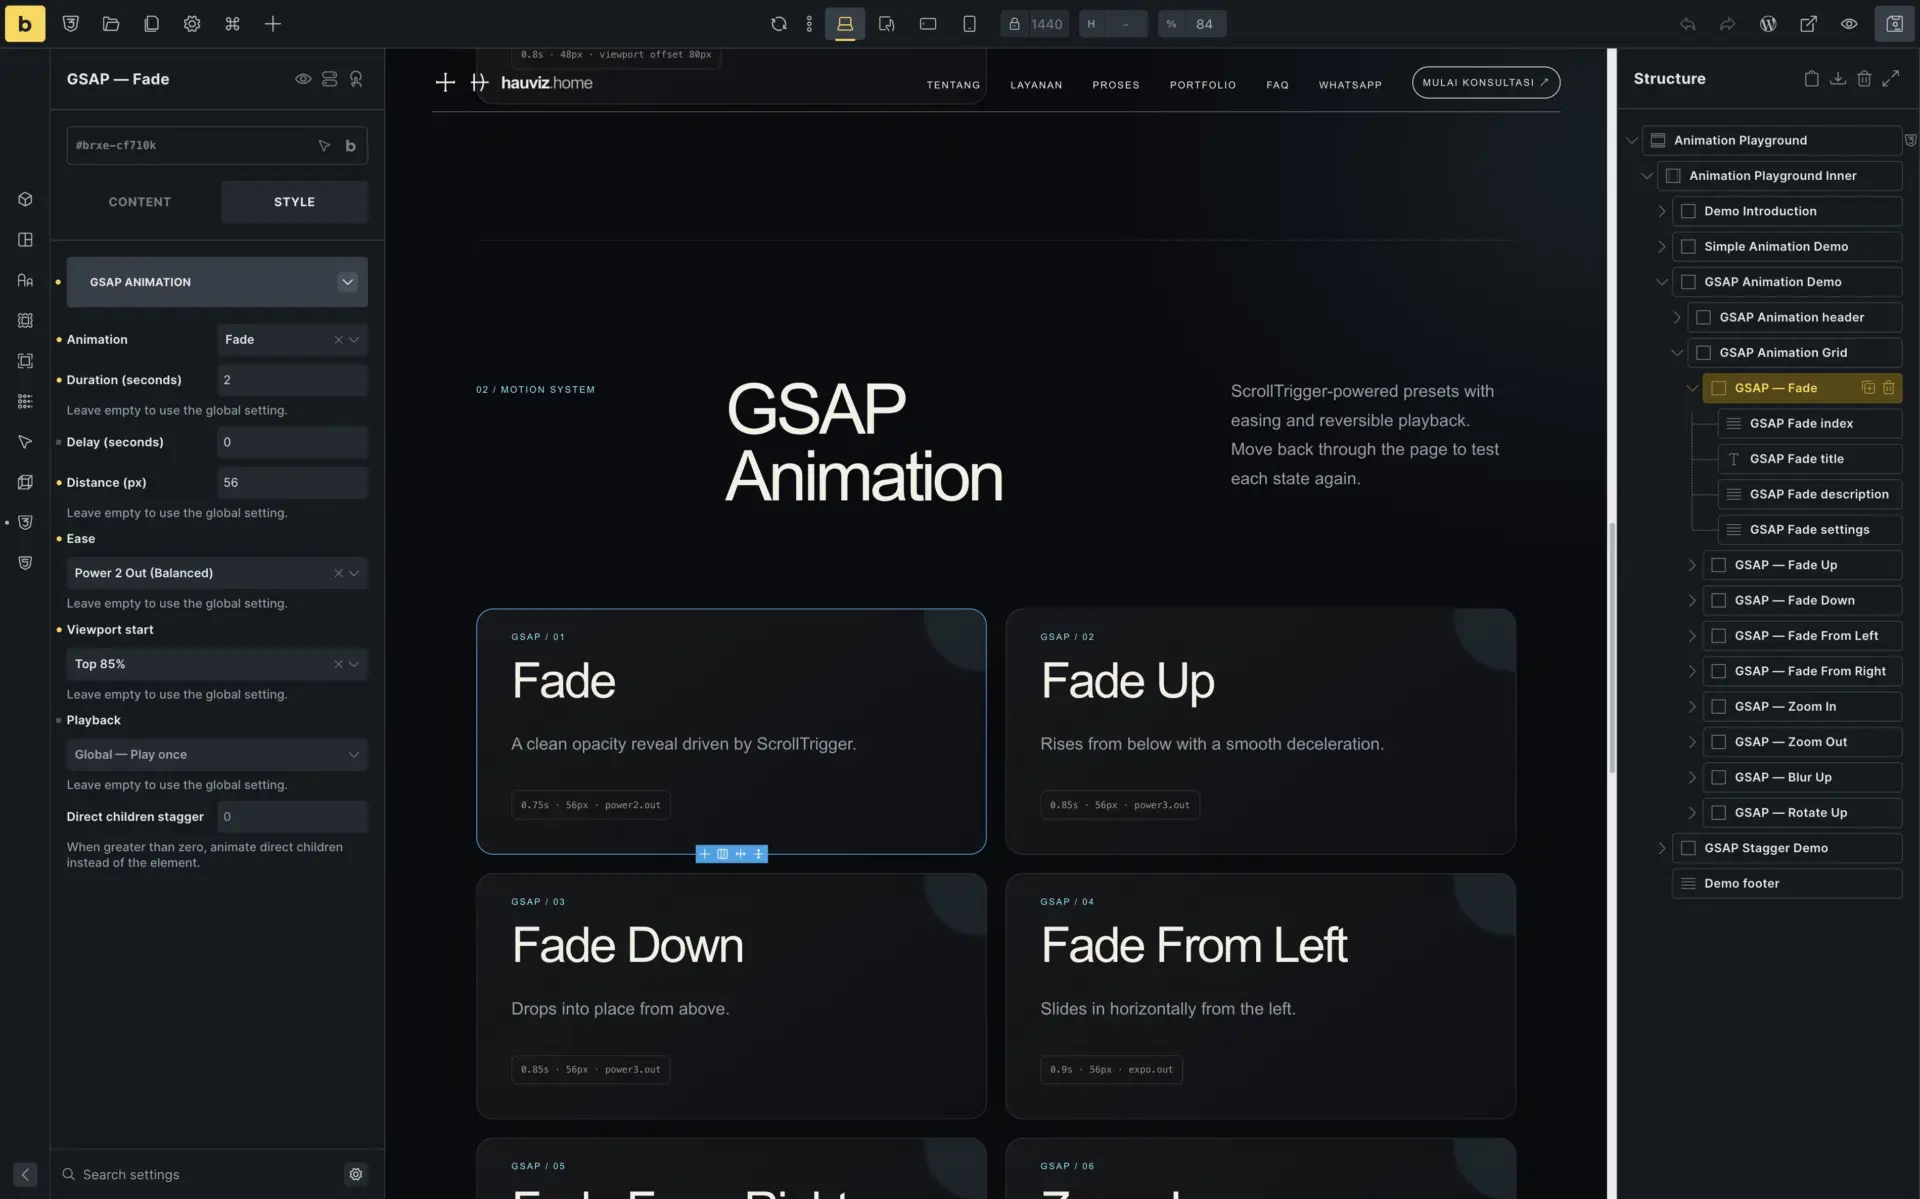Toggle the GSAP — Fade Up tree checkbox icon
This screenshot has width=1920, height=1199.
point(1718,565)
